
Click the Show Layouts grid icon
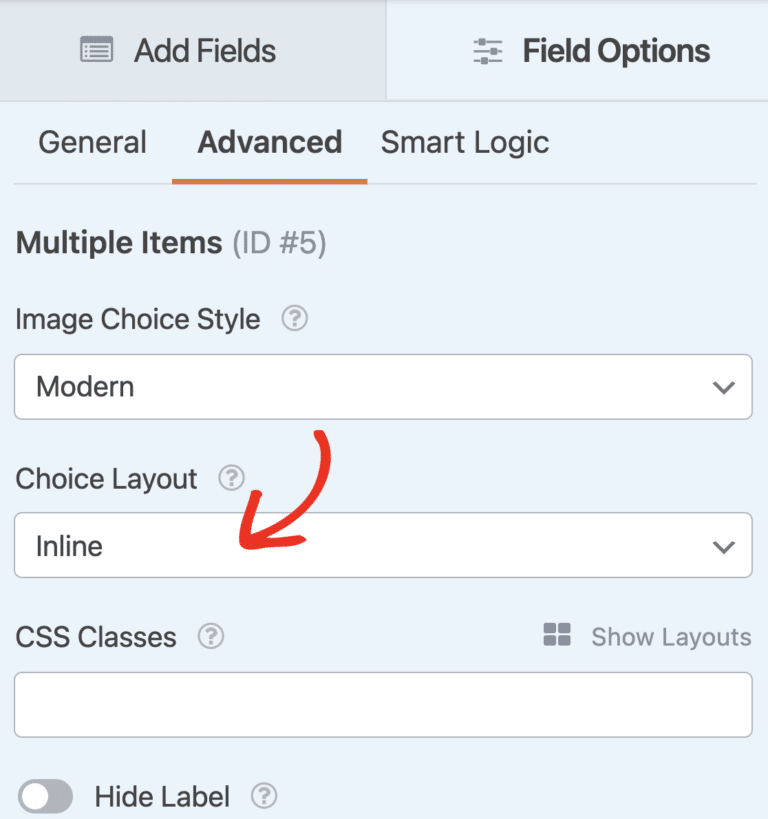[x=557, y=635]
